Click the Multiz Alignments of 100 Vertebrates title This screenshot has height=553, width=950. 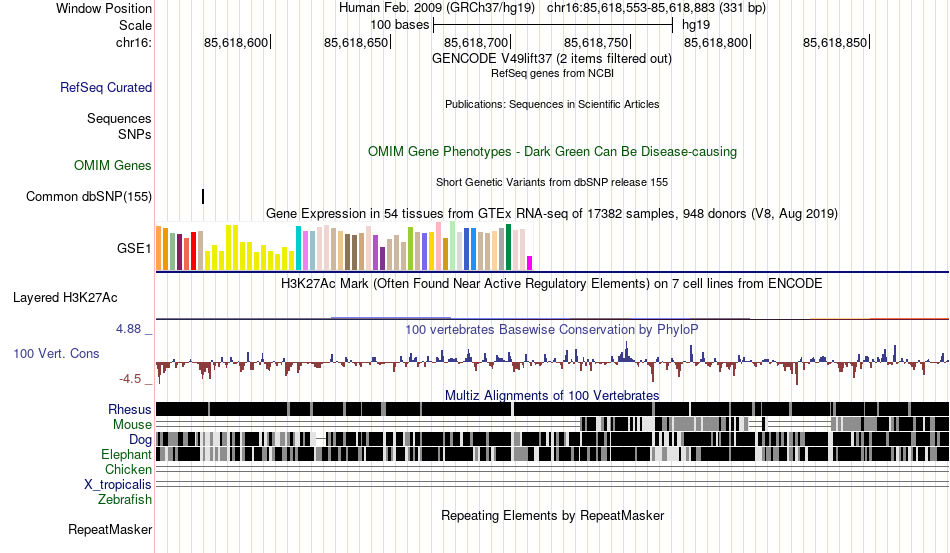pos(552,396)
